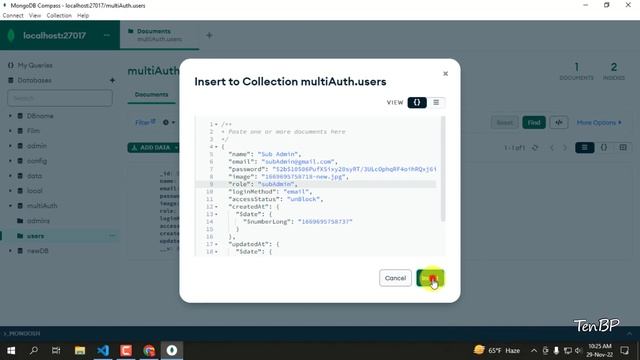This screenshot has height=360, width=640.
Task: Open My Queries in sidebar
Action: click(x=35, y=65)
